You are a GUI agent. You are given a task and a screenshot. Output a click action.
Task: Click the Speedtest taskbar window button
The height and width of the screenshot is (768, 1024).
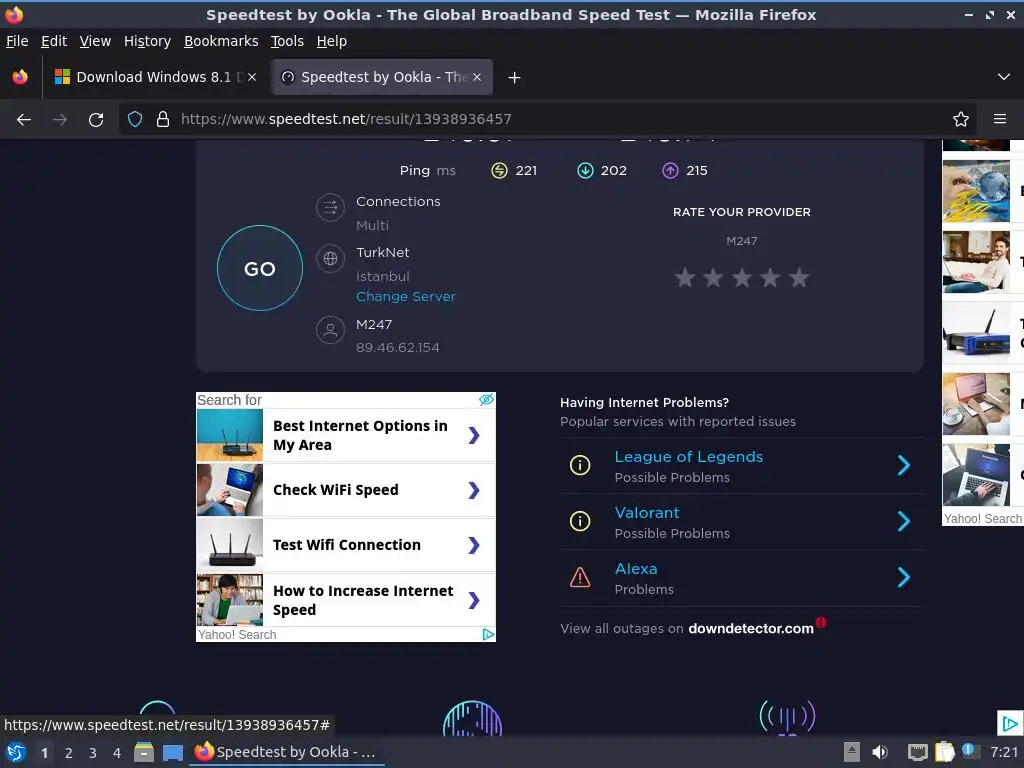tap(287, 752)
